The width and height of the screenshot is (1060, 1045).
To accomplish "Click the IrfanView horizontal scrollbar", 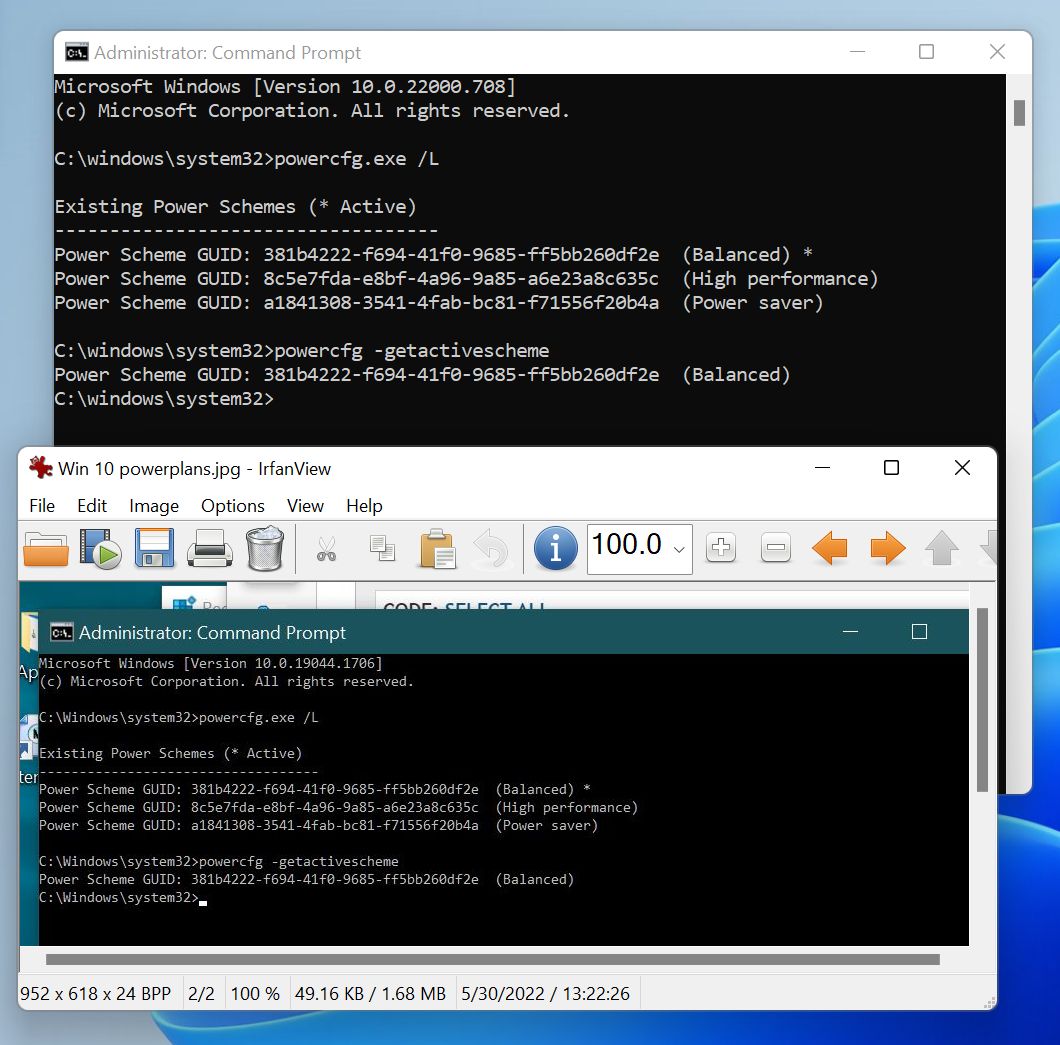I will pyautogui.click(x=493, y=960).
